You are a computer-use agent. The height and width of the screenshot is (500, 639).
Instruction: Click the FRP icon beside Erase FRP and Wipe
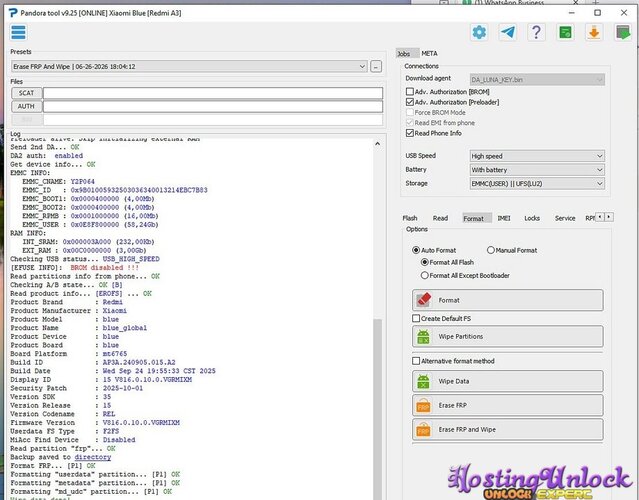tap(423, 430)
